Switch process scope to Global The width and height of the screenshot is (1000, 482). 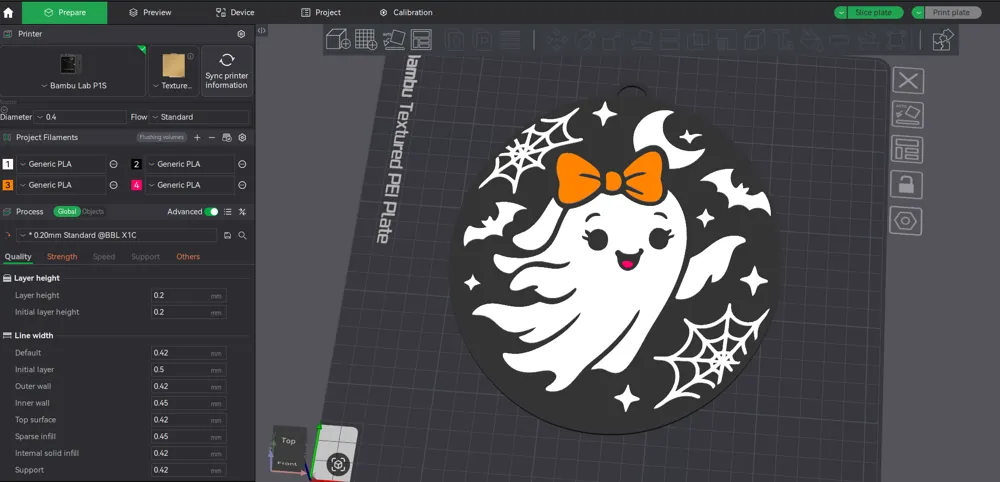67,212
